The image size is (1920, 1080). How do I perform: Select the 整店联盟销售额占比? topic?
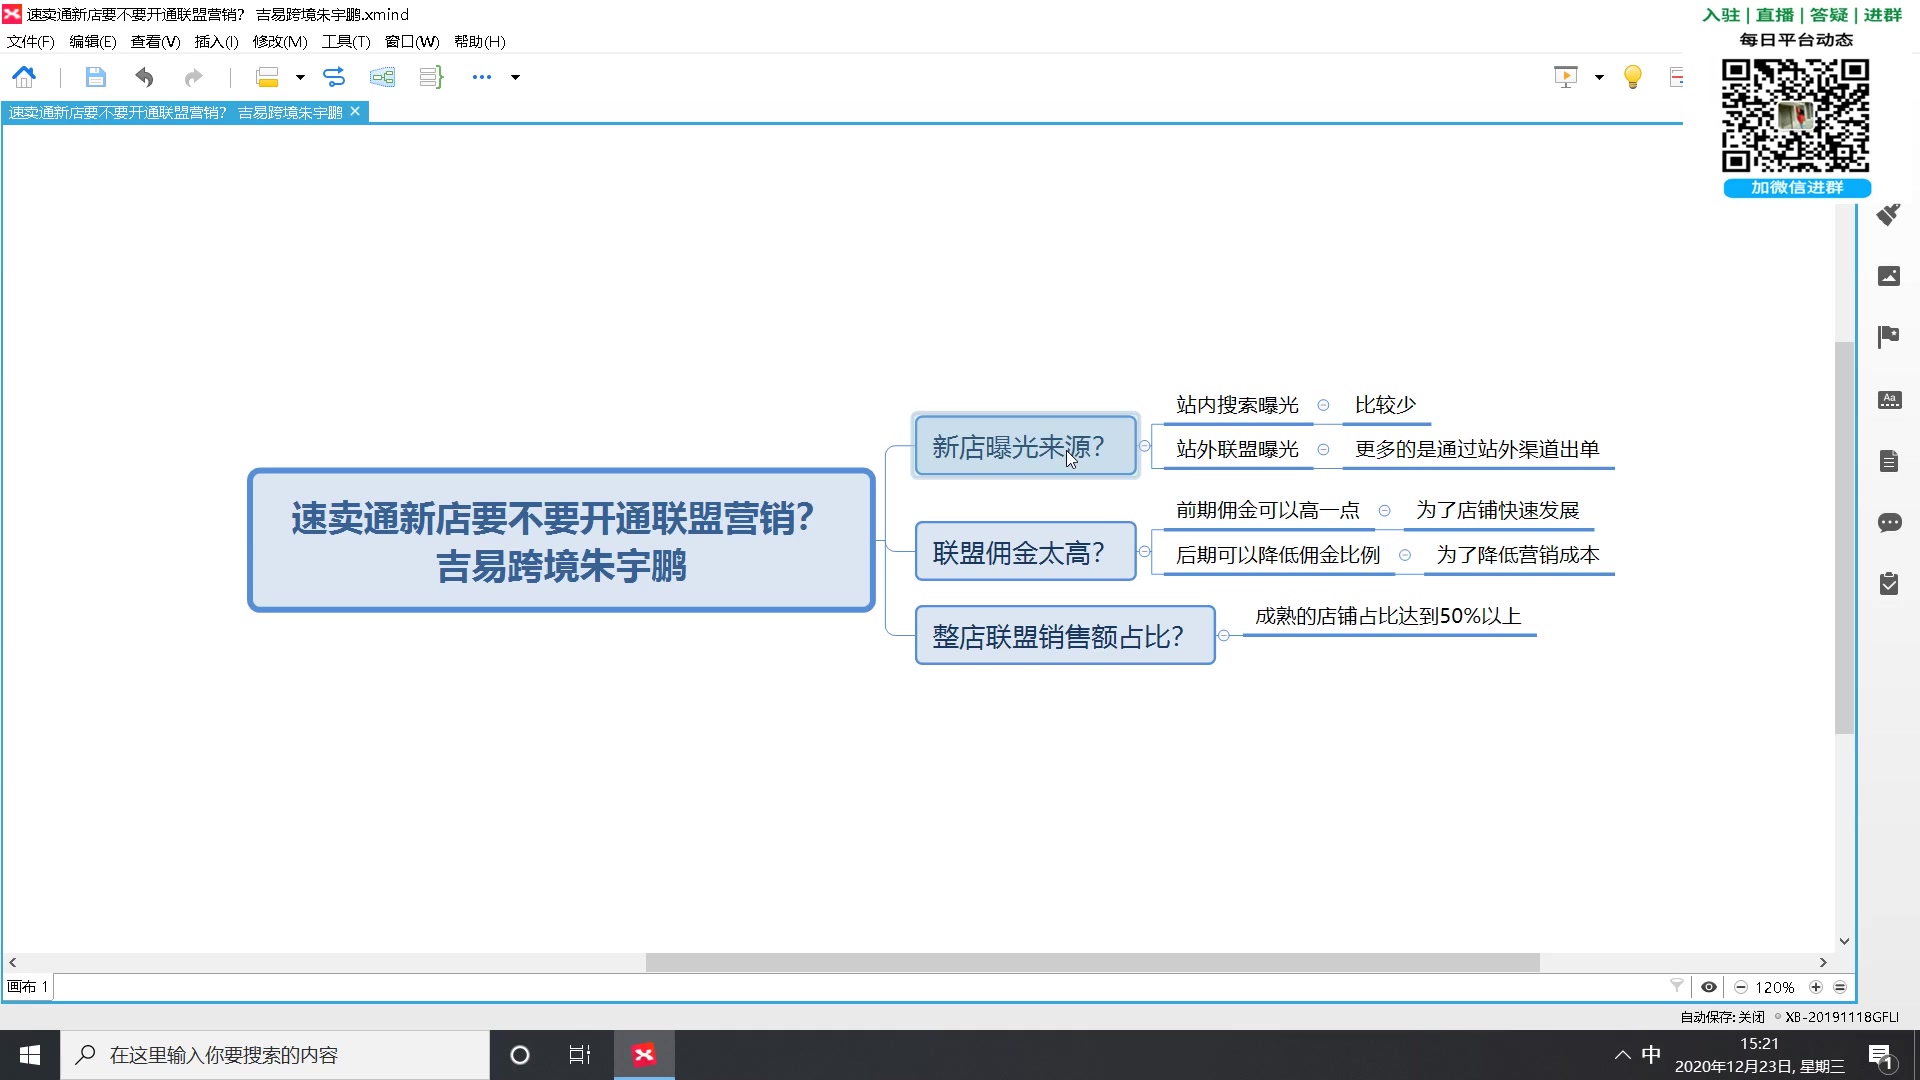pyautogui.click(x=1065, y=635)
